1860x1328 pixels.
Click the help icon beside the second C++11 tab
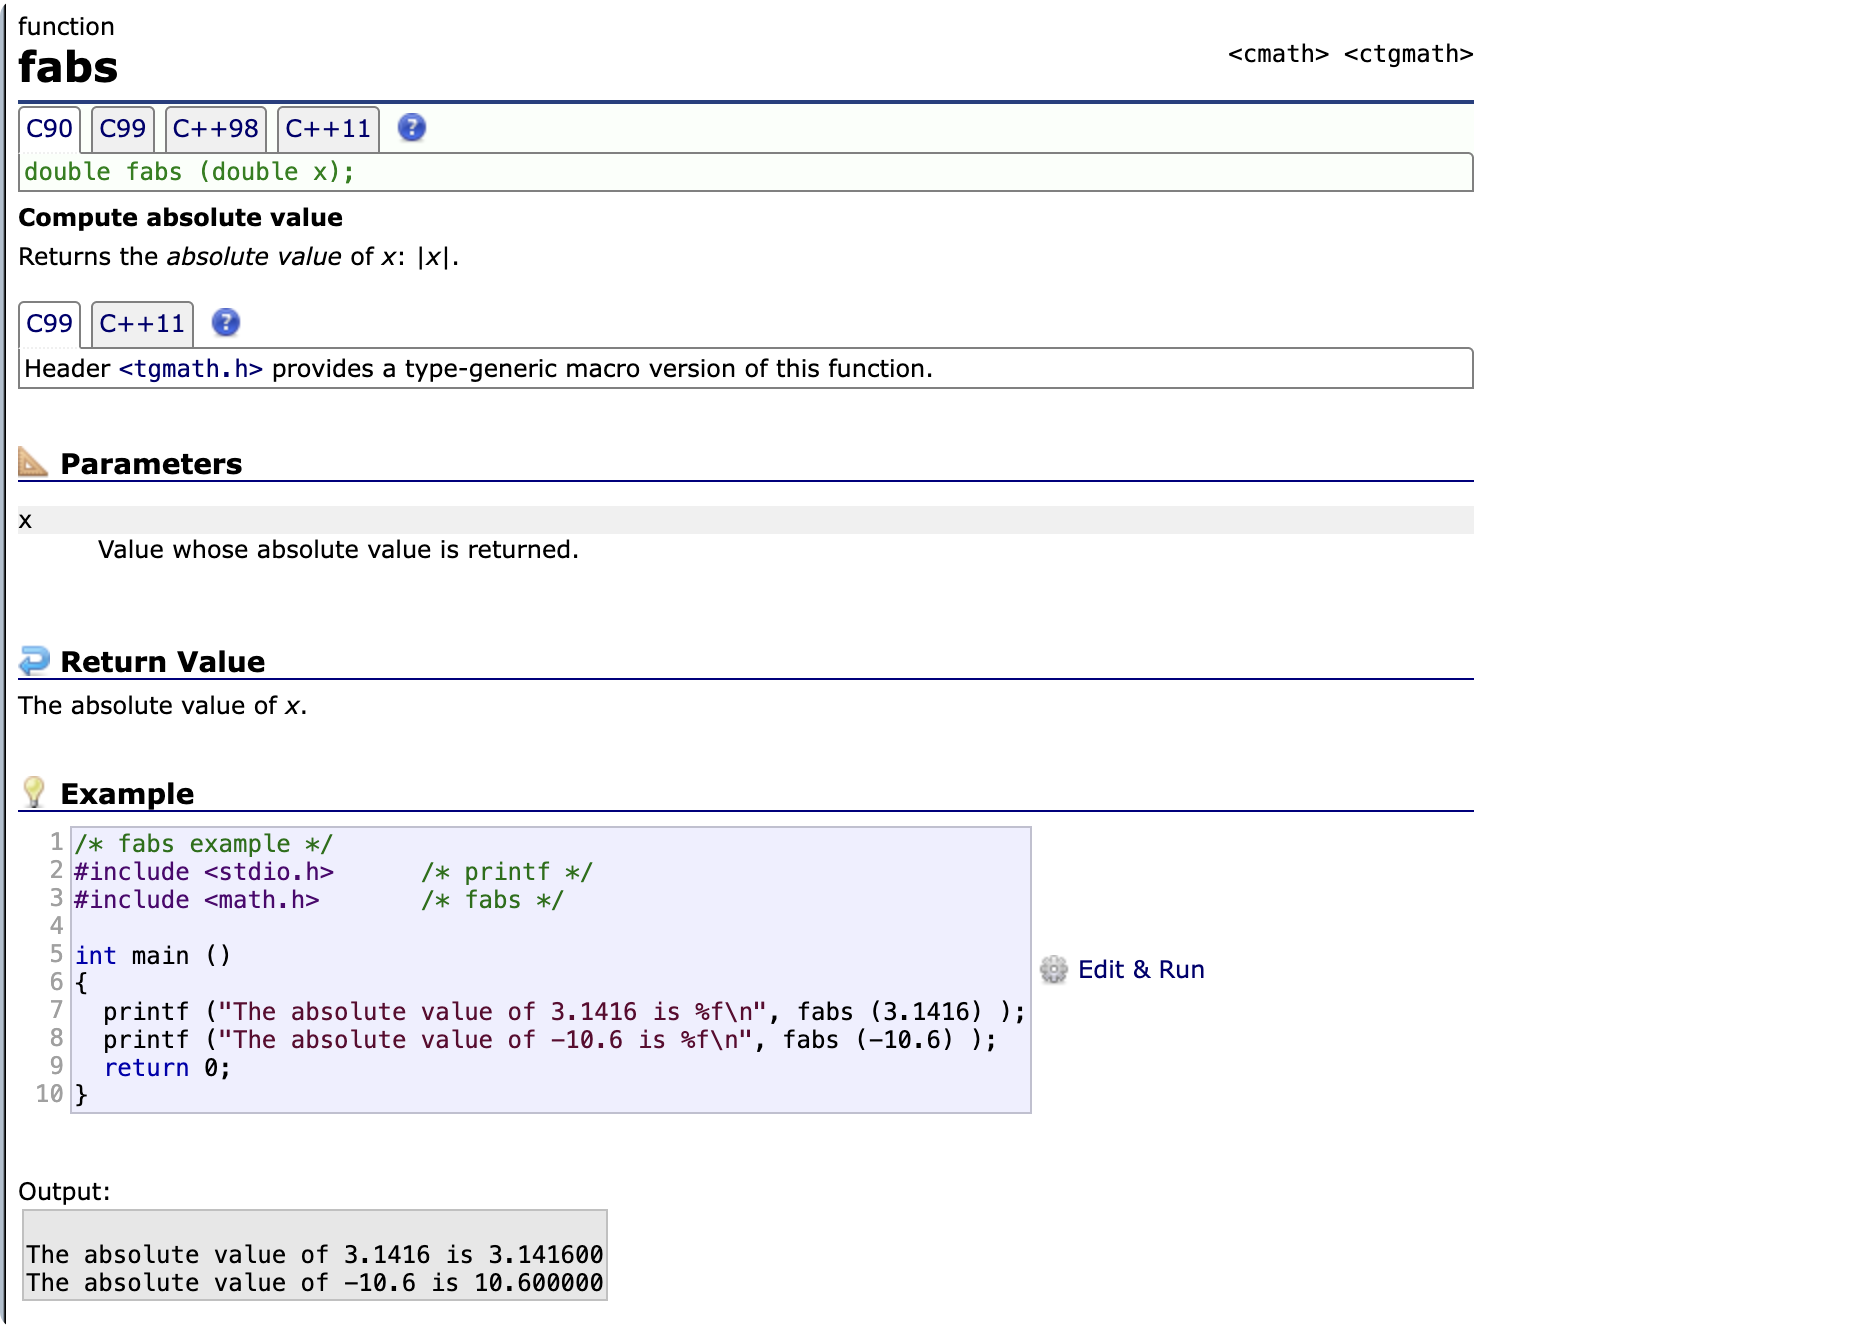pos(226,323)
